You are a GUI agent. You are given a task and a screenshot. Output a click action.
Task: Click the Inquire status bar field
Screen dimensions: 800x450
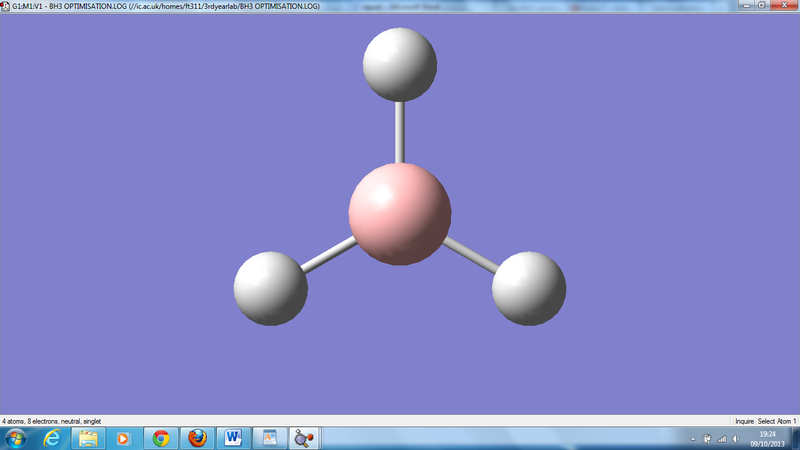(744, 421)
